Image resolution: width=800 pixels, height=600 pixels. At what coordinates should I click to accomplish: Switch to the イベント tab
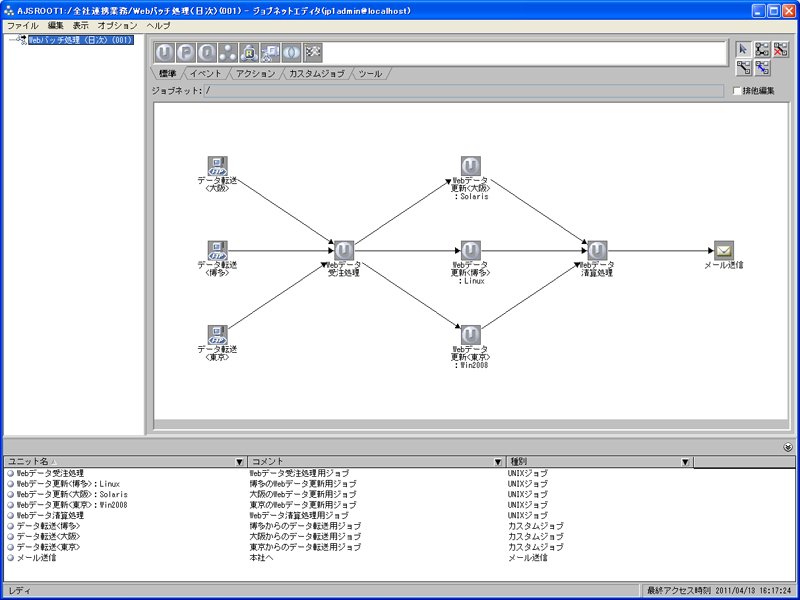click(206, 73)
